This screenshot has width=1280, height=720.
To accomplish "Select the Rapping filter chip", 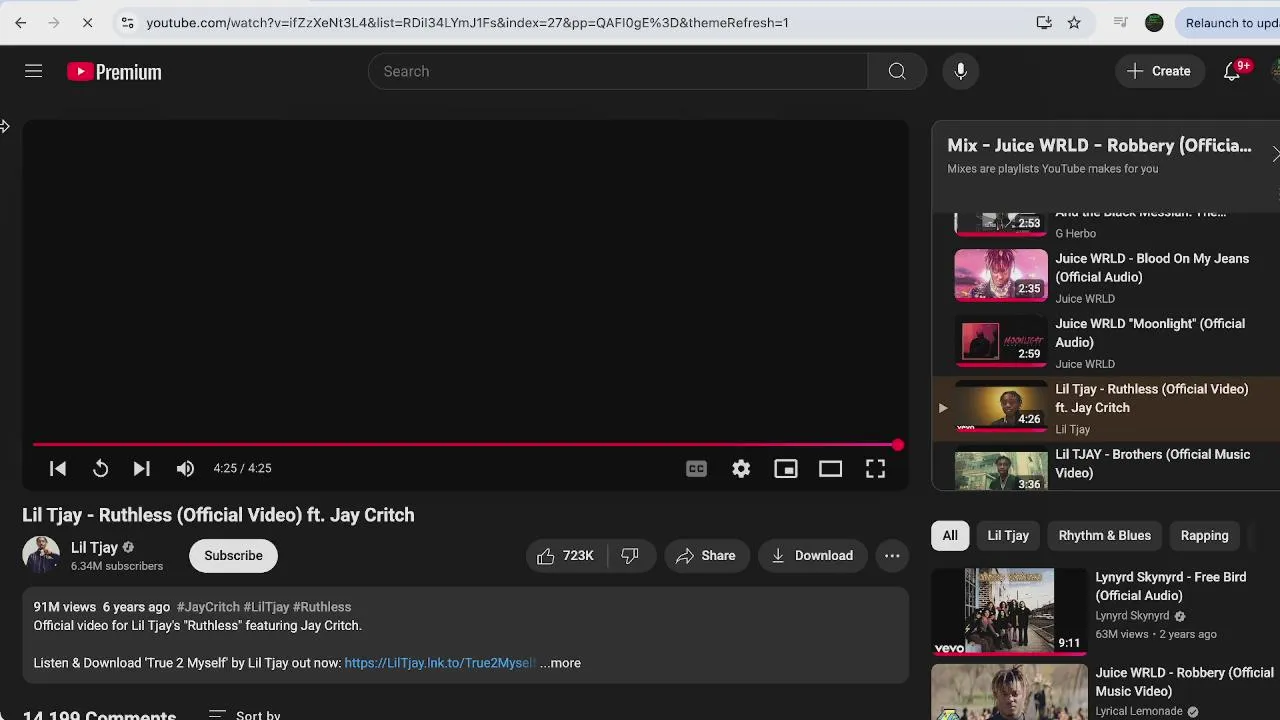I will pyautogui.click(x=1204, y=535).
